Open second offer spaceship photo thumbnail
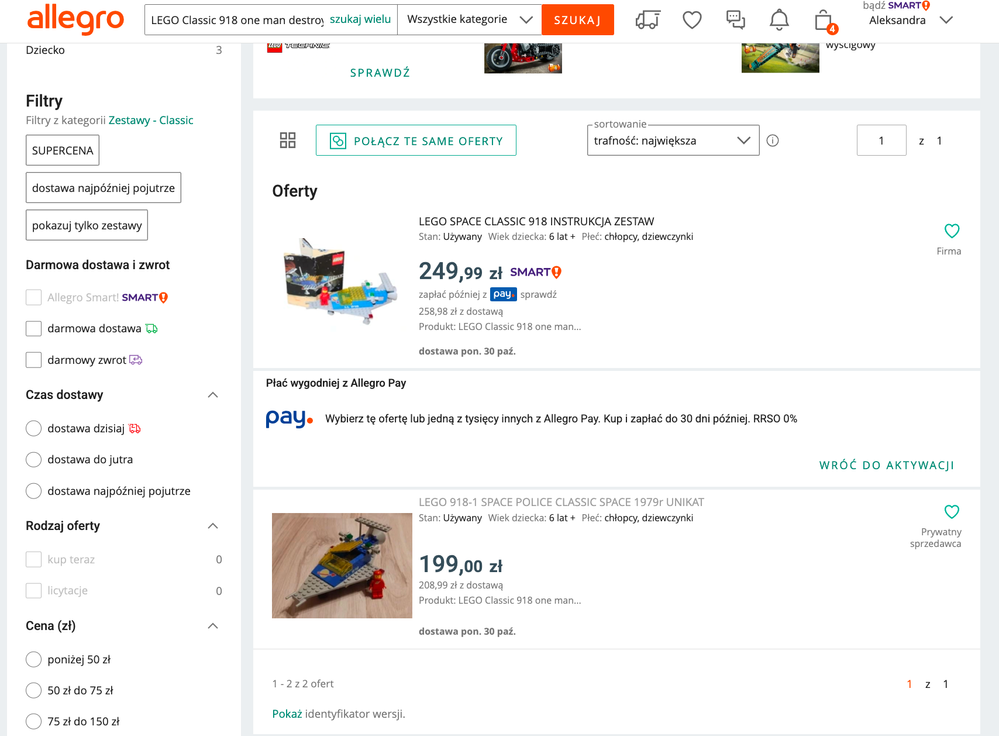Image resolution: width=999 pixels, height=736 pixels. pyautogui.click(x=341, y=565)
